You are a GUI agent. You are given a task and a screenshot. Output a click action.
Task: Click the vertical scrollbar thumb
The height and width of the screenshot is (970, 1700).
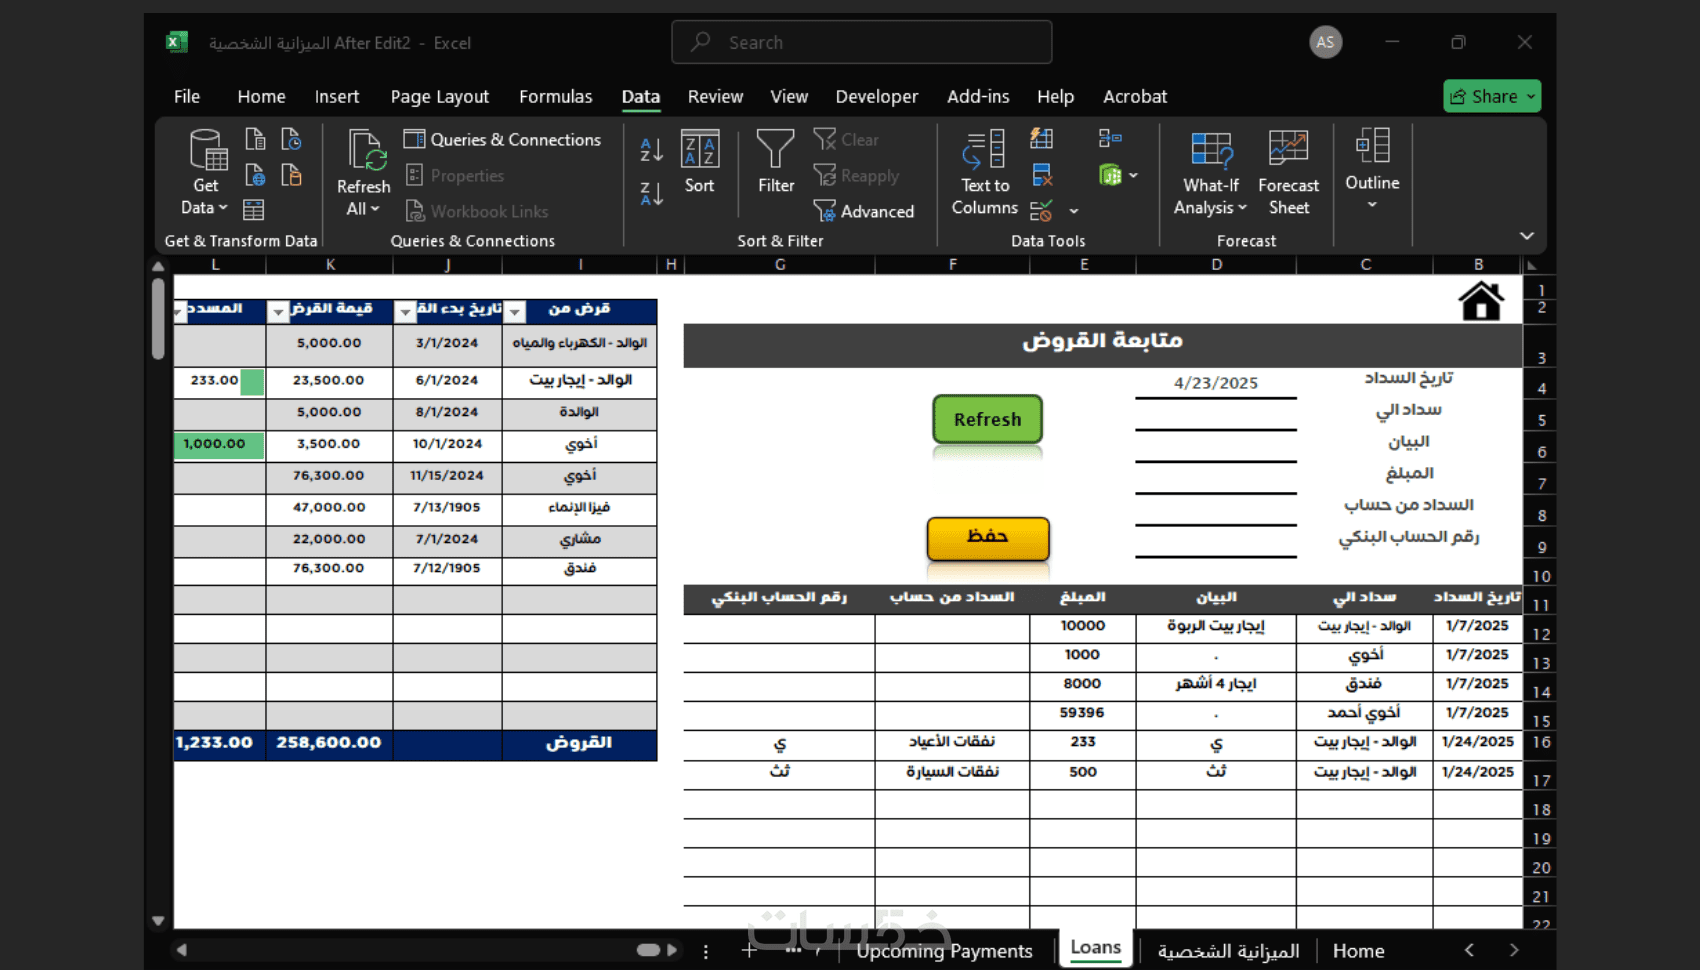[x=158, y=318]
